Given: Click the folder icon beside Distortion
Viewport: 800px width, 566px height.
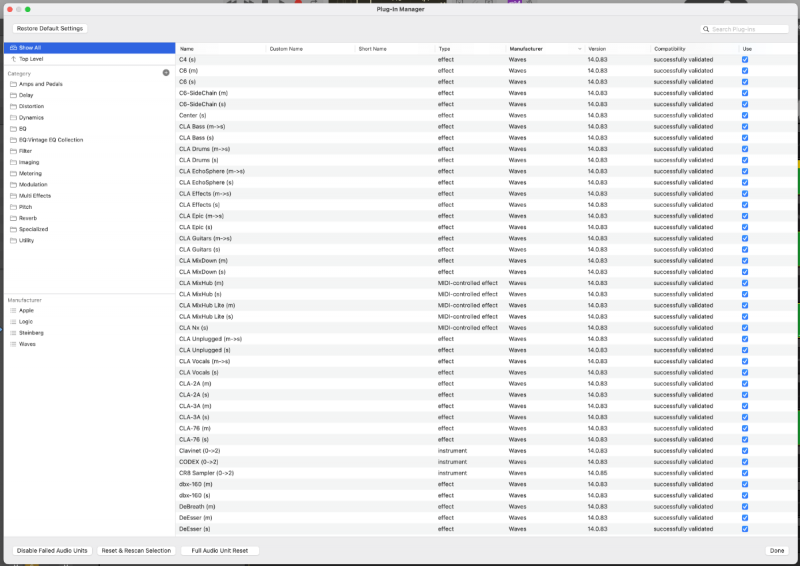Looking at the screenshot, I should pos(13,107).
